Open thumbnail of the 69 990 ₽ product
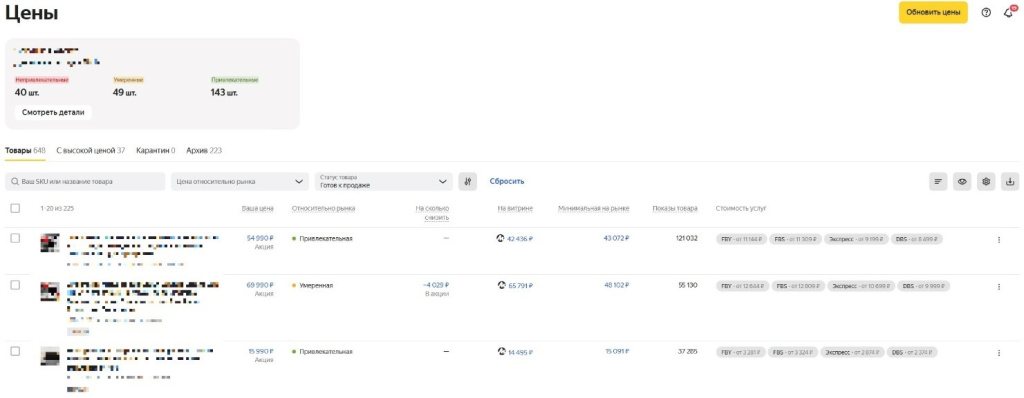1024x398 pixels. [x=50, y=291]
